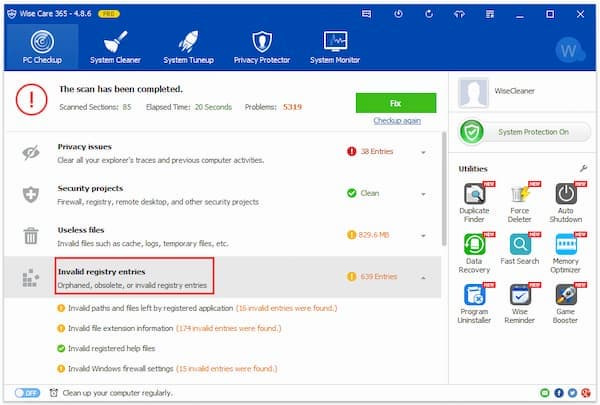Open the Program Uninstaller utility
Viewport: 600px width, 405px height.
point(474,304)
